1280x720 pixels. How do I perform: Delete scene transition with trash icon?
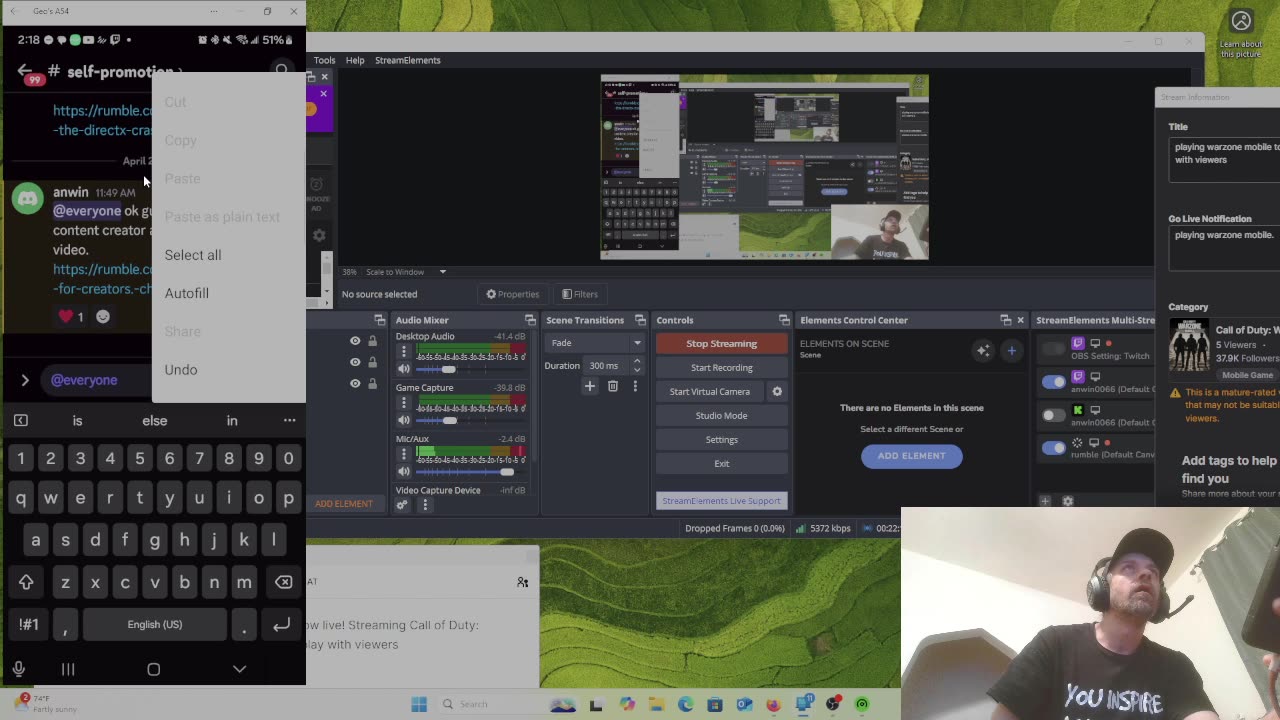[x=613, y=386]
